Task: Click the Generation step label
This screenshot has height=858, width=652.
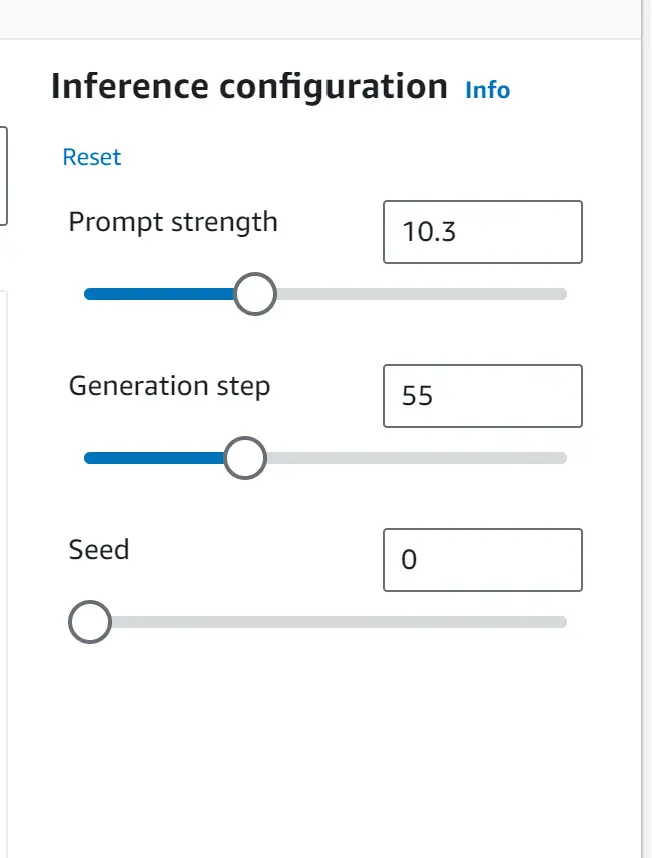Action: (169, 385)
